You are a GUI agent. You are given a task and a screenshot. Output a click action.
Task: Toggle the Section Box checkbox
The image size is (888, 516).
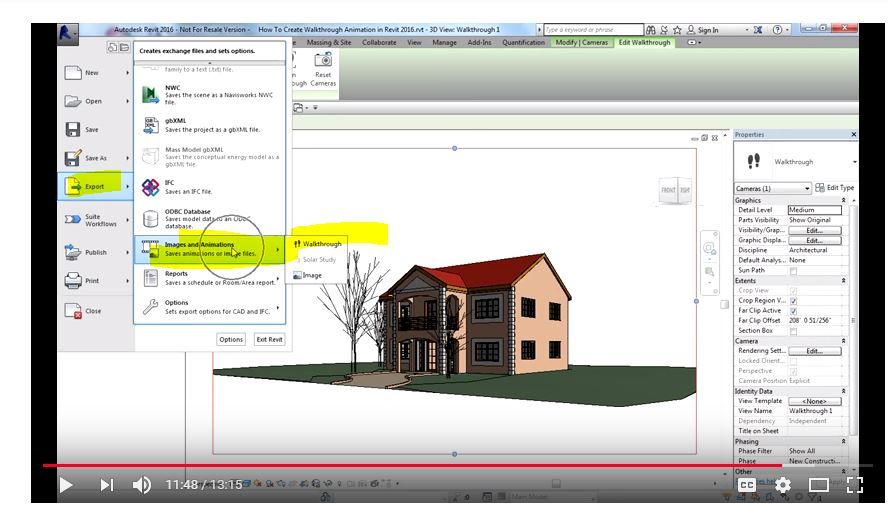pyautogui.click(x=793, y=331)
